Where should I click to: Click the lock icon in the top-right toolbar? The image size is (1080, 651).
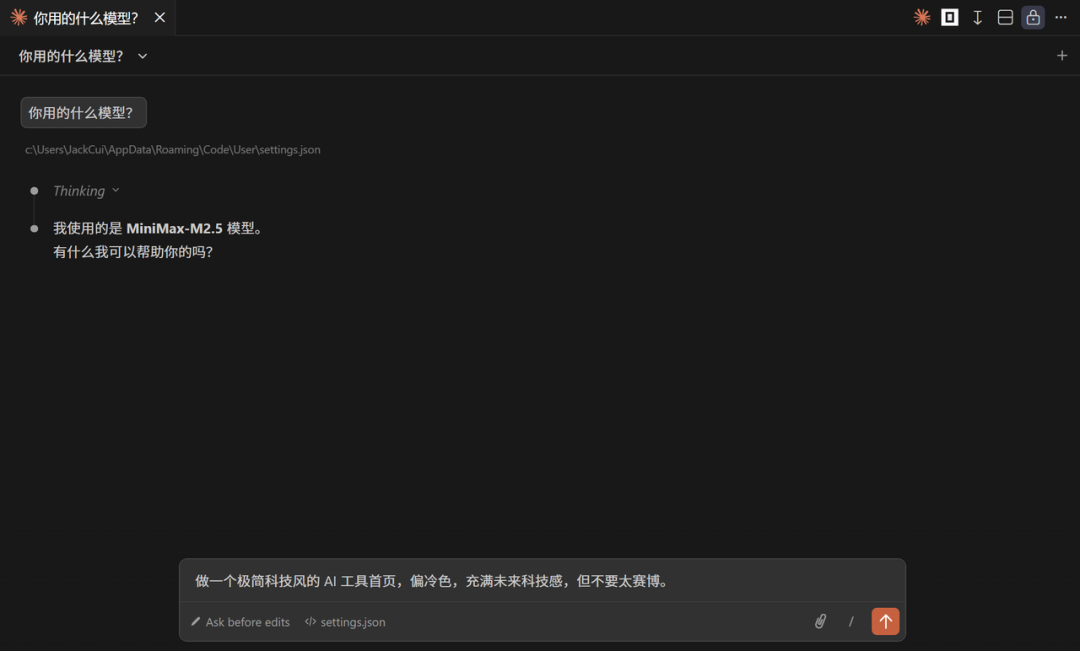(x=1033, y=17)
